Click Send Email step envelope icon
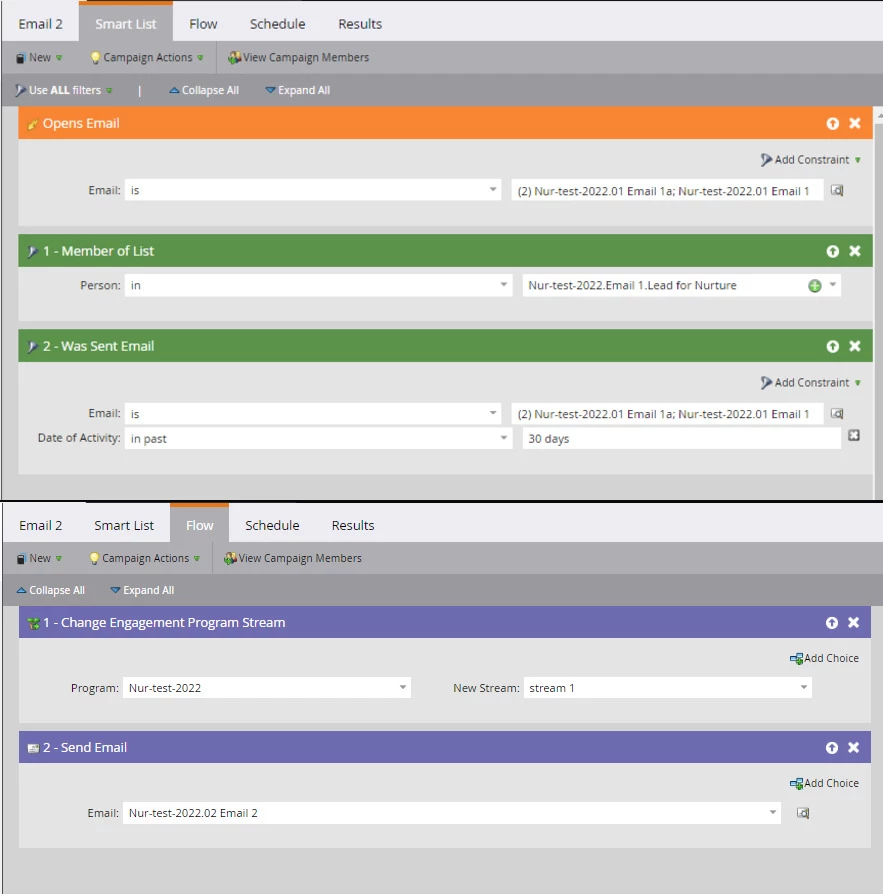Viewport: 883px width, 894px height. pyautogui.click(x=33, y=748)
